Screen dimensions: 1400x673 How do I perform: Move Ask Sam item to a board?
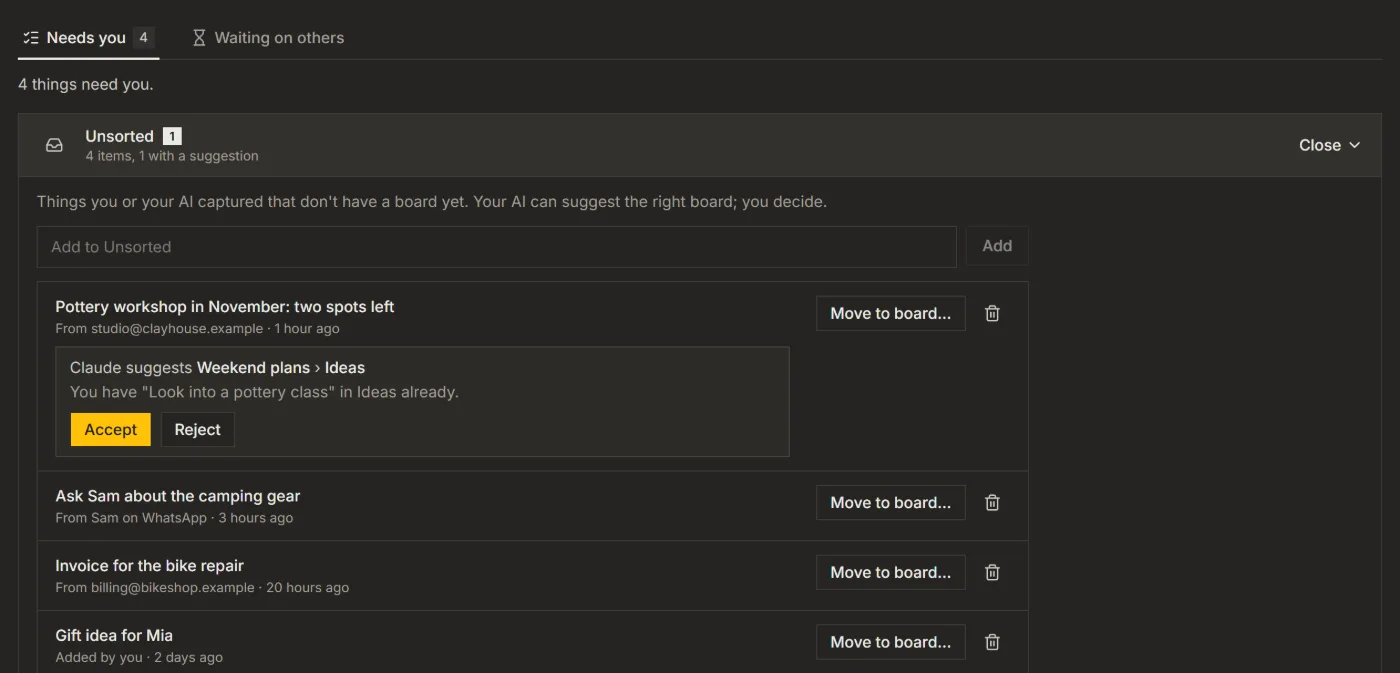point(890,503)
